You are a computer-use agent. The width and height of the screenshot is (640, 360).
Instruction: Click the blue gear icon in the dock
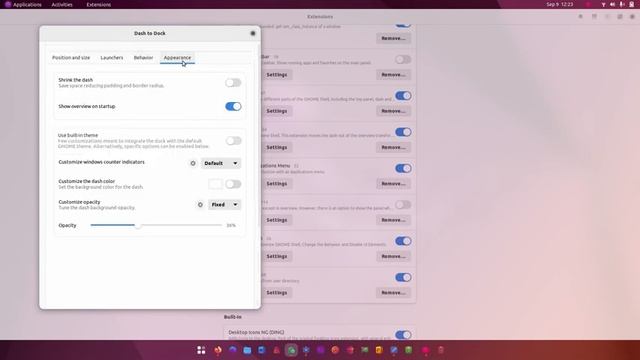click(306, 350)
